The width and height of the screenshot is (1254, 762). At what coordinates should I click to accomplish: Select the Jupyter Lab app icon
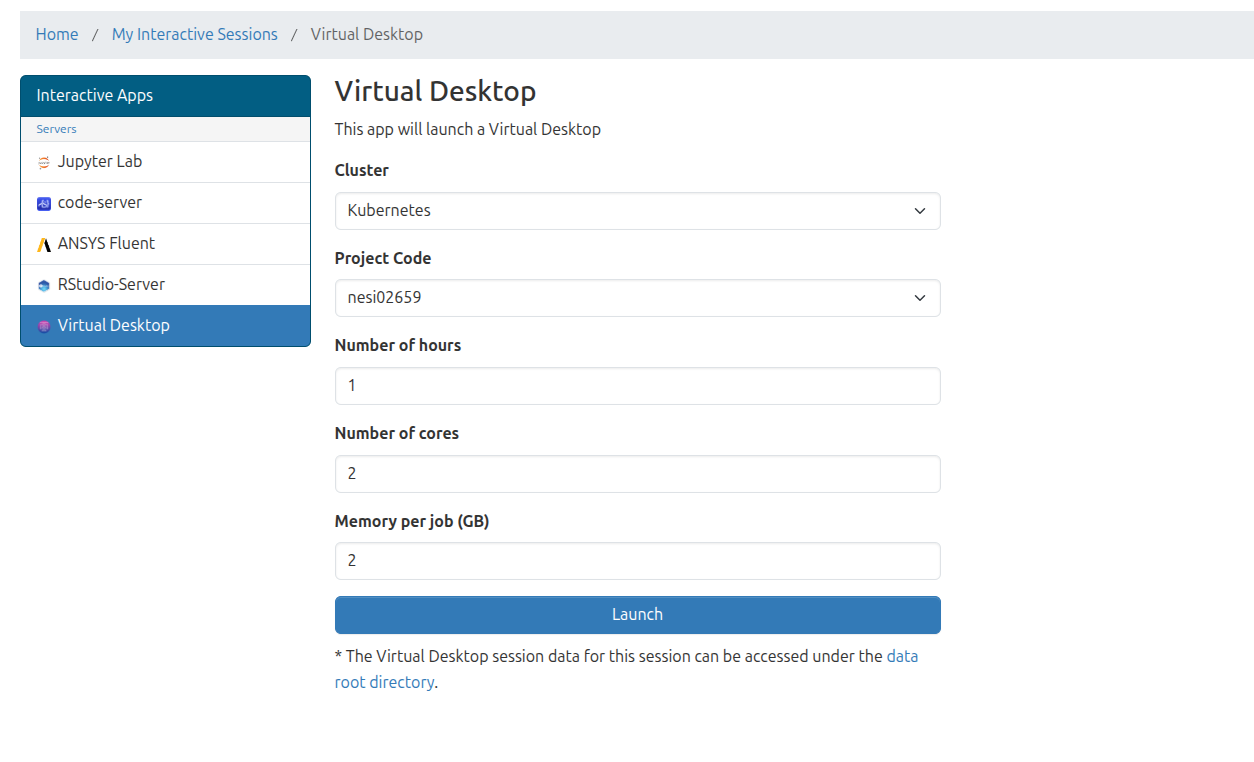(44, 161)
